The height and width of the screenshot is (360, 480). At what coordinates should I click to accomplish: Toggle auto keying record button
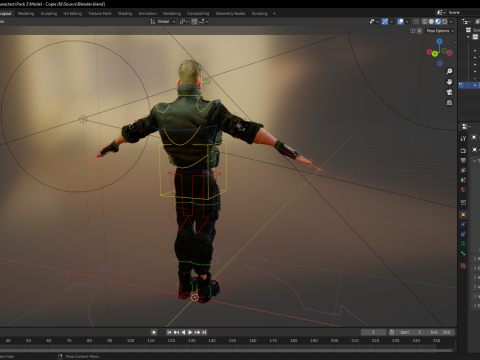(x=154, y=332)
